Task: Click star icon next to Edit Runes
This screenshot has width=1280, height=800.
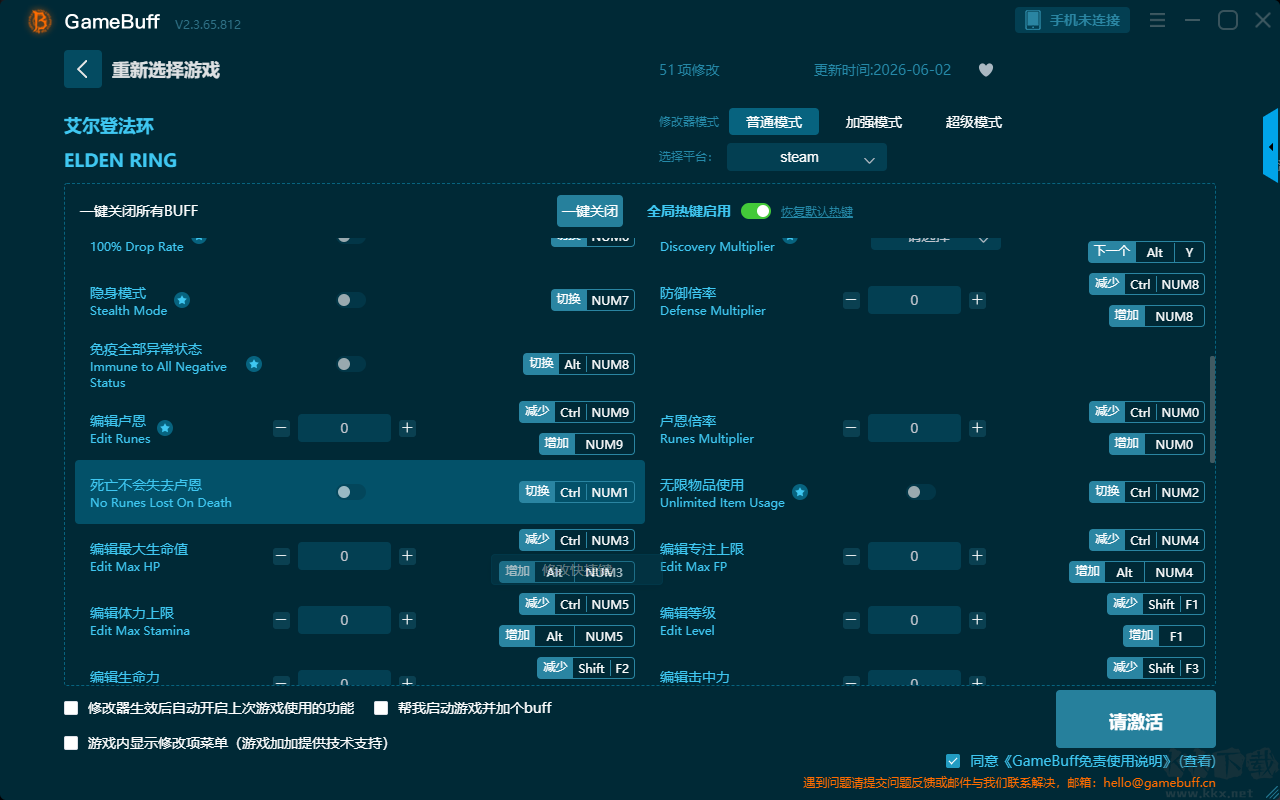Action: (165, 428)
